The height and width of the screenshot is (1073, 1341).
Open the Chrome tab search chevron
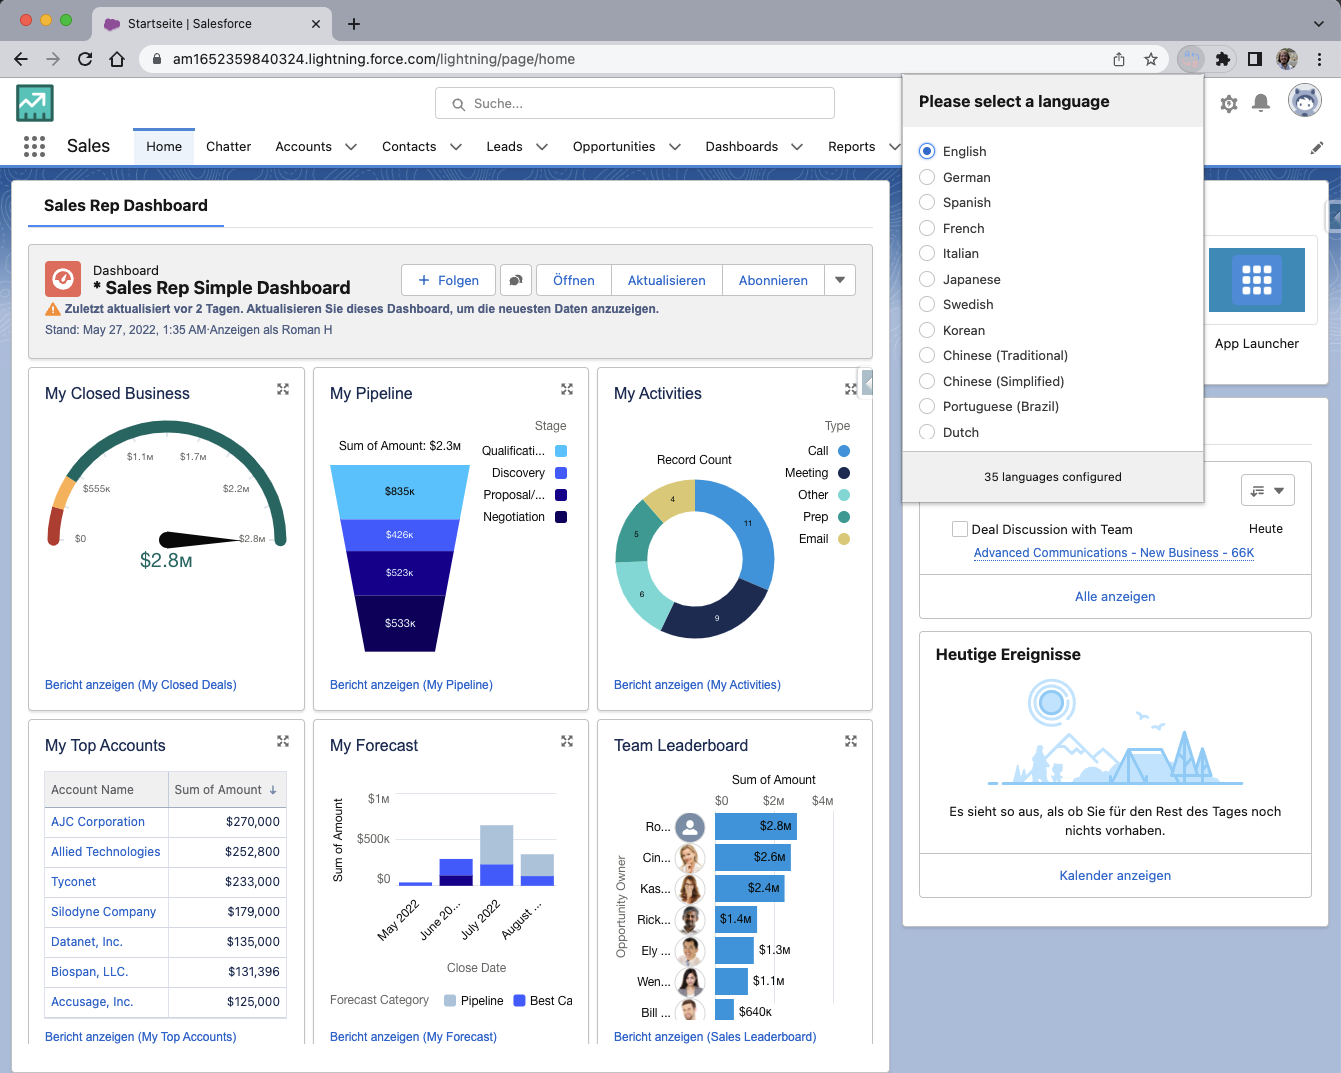1318,23
